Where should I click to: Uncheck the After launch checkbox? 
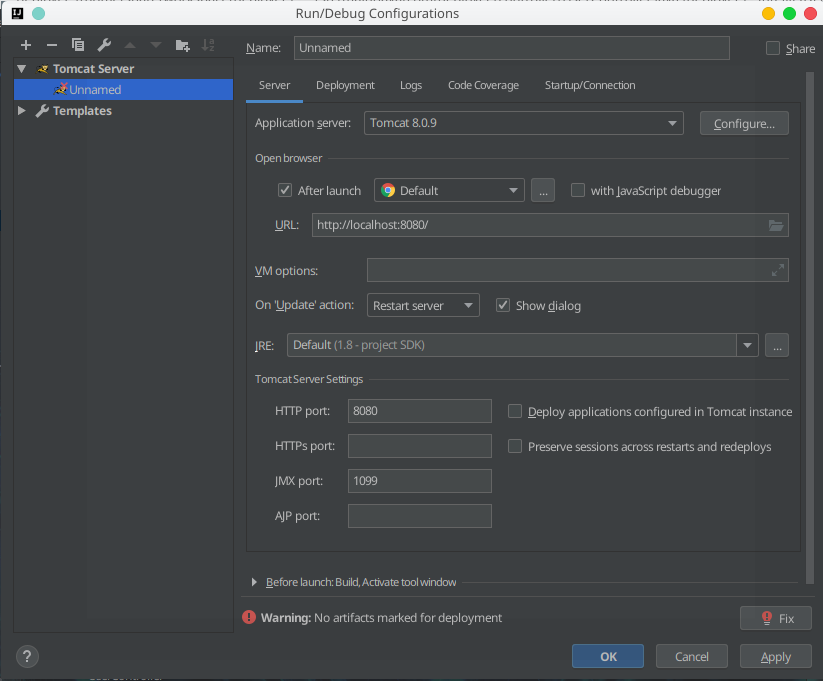click(x=285, y=190)
